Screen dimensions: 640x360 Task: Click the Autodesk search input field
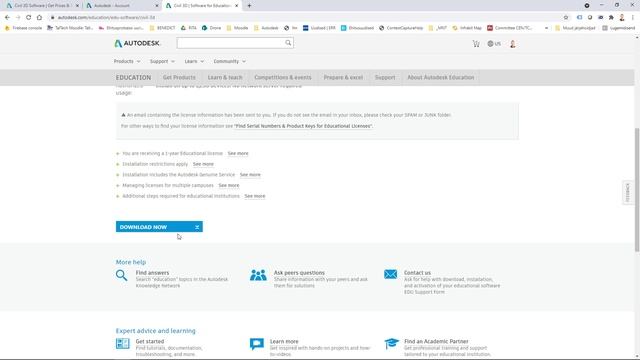tap(231, 43)
